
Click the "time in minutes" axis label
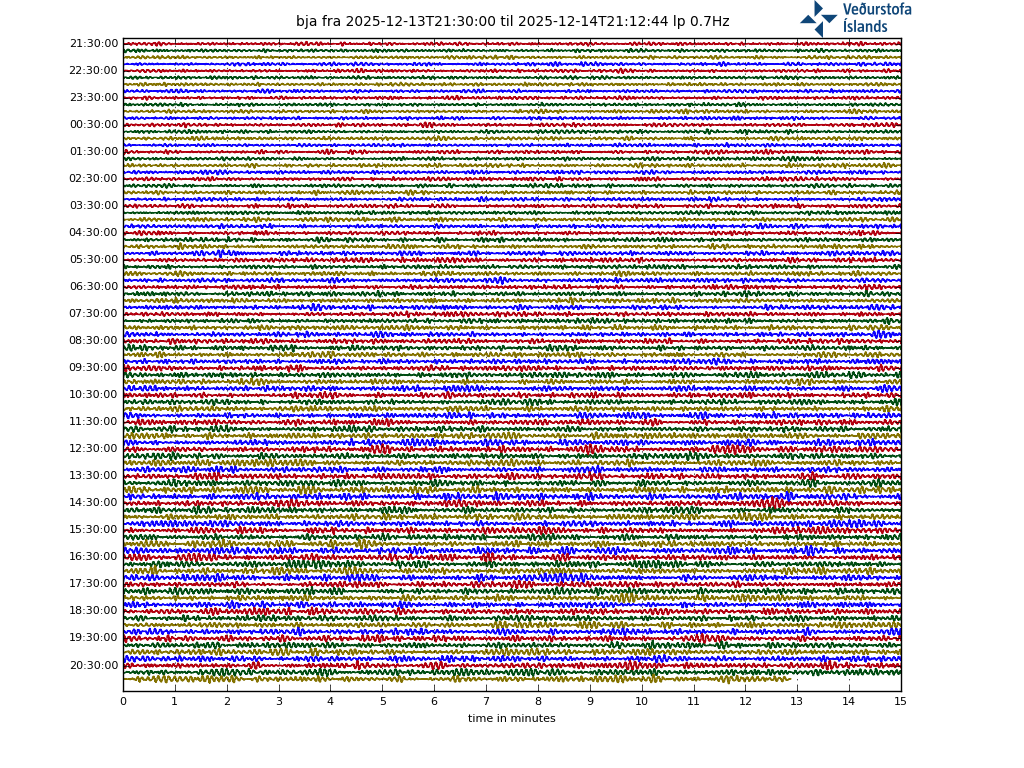coord(511,719)
